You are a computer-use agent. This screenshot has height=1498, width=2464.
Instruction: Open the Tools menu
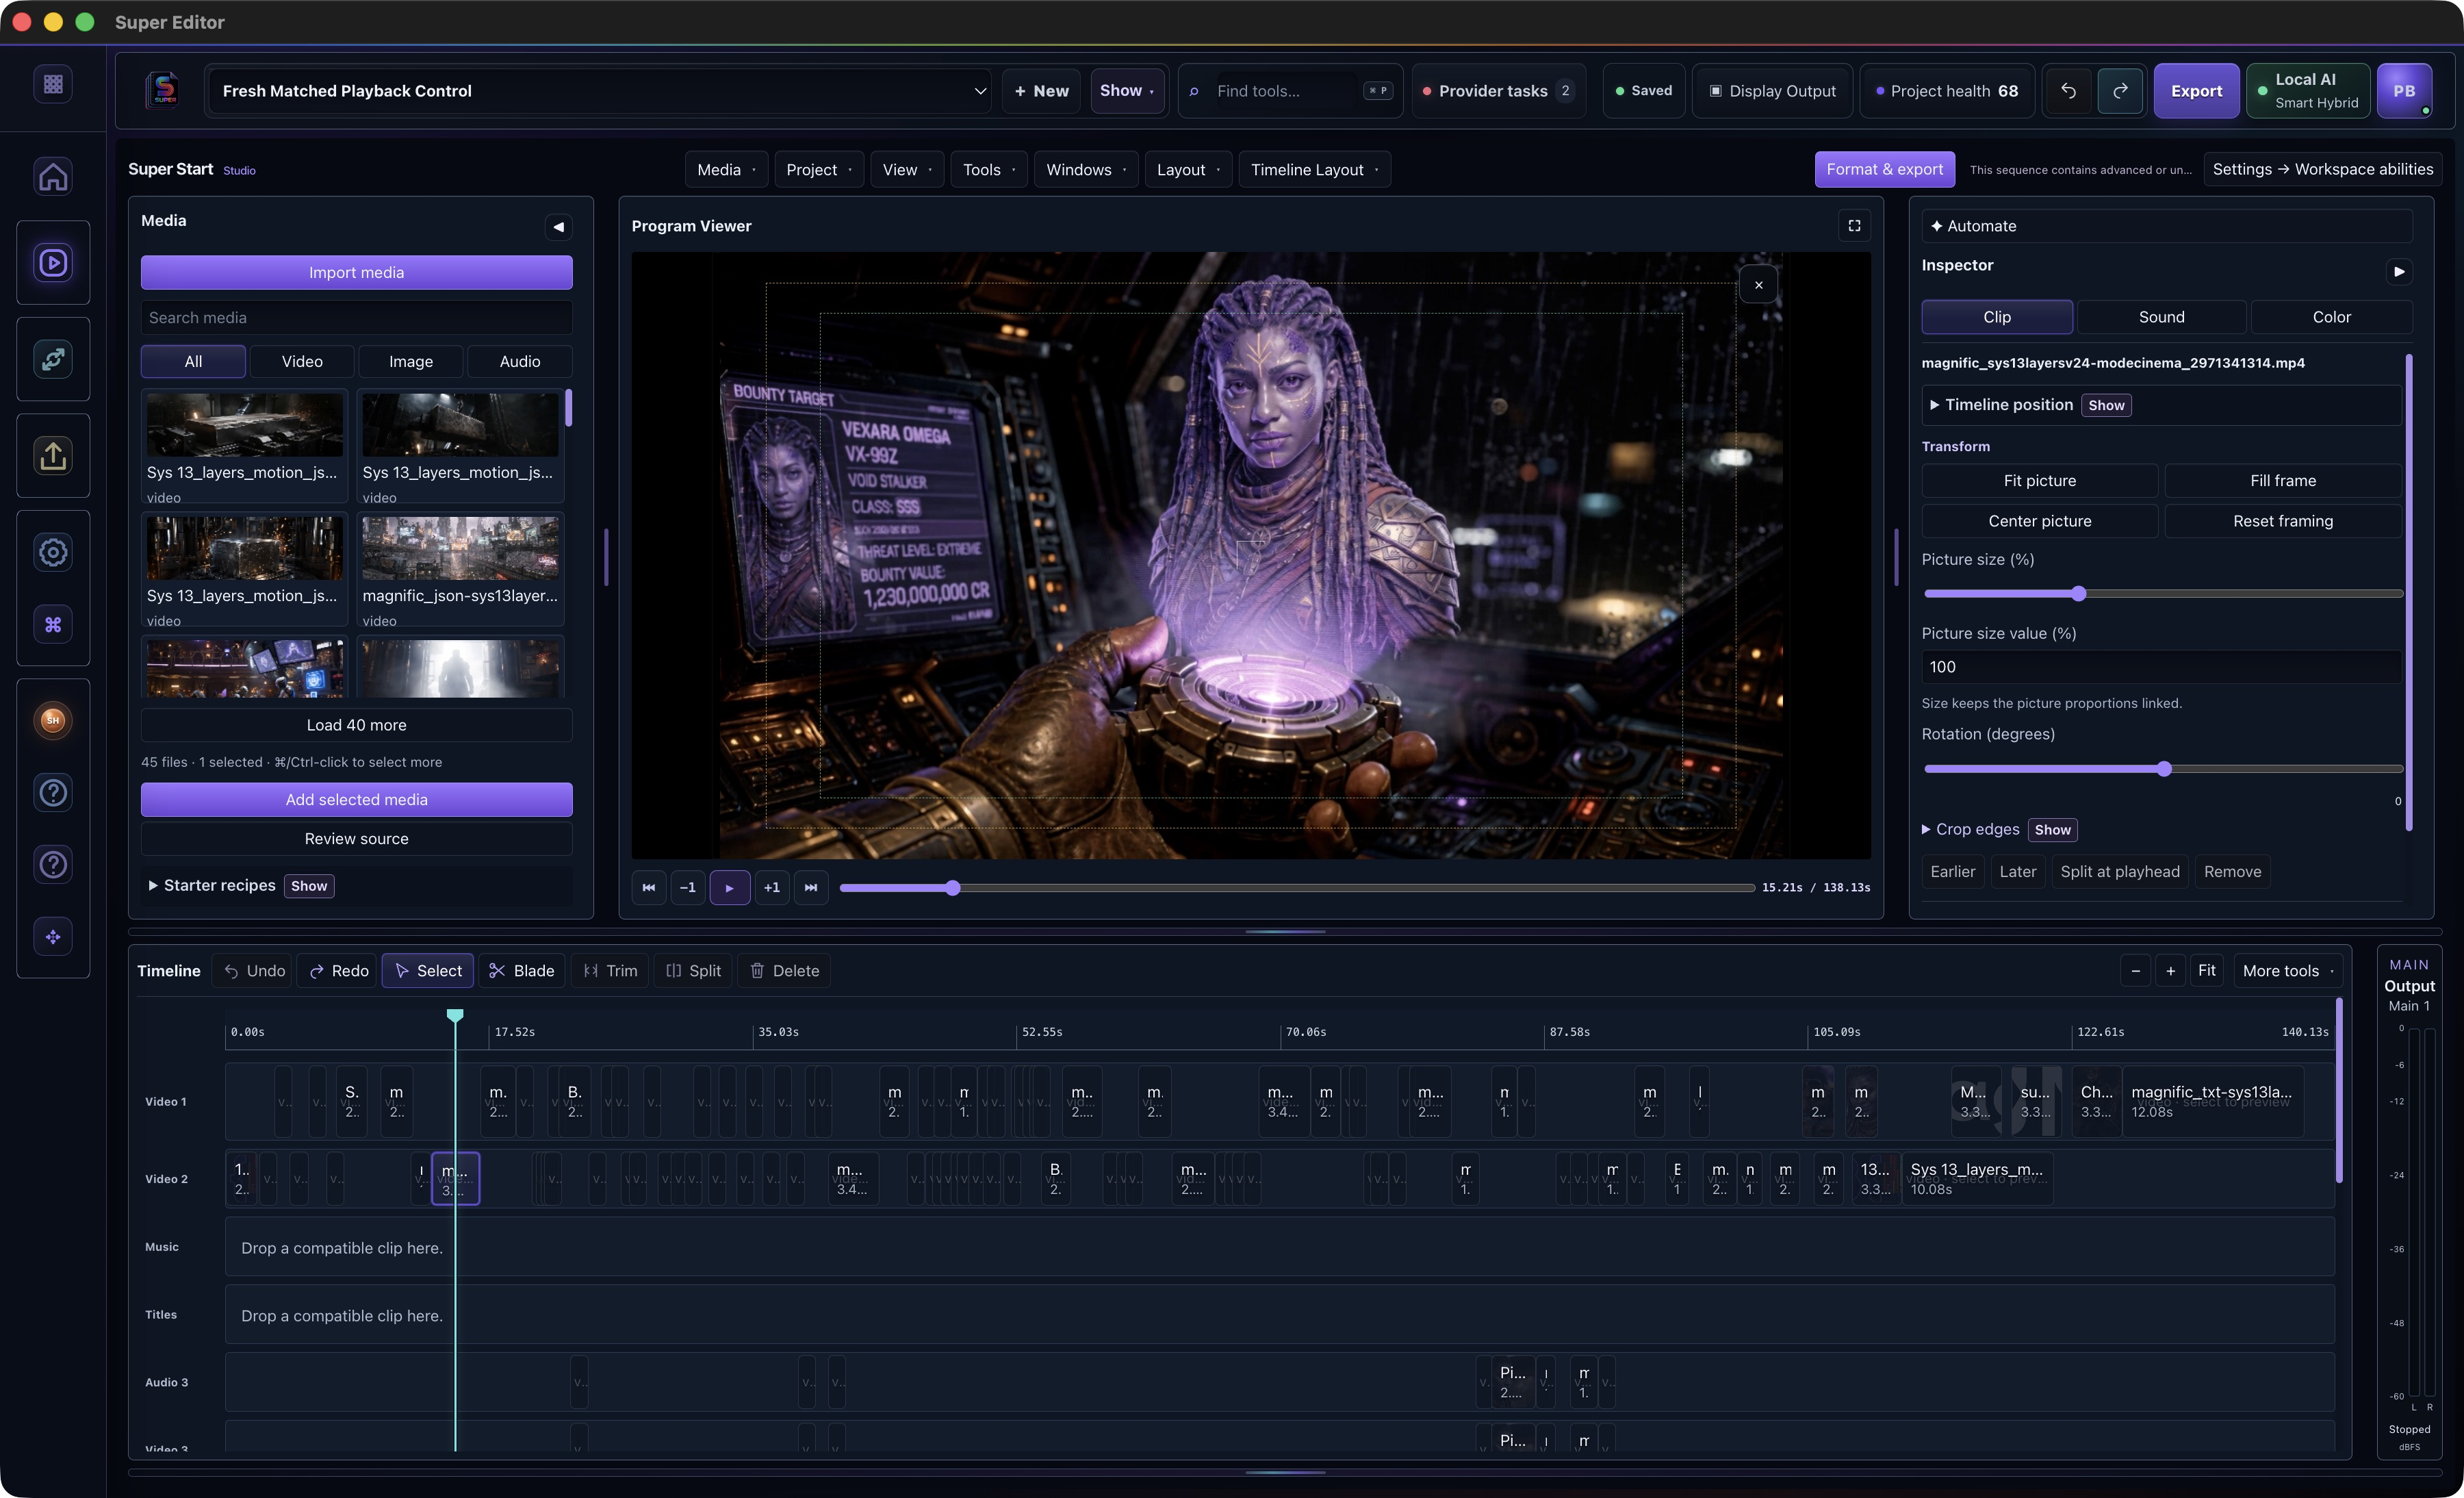click(988, 170)
